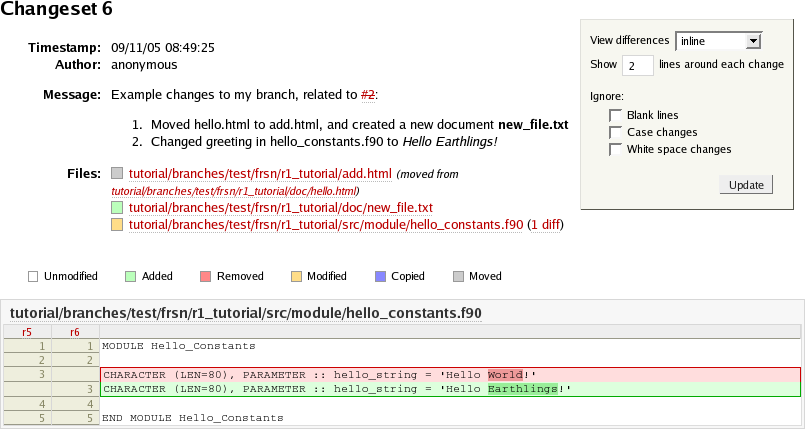Click the green added icon beside new_file.txt
The image size is (805, 429).
[117, 207]
